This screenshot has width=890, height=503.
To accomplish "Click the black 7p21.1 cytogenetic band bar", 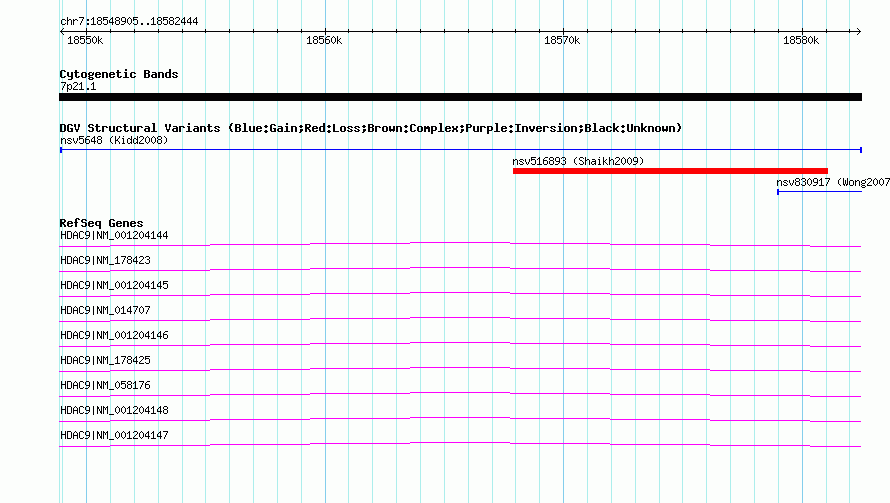I will tap(460, 97).
